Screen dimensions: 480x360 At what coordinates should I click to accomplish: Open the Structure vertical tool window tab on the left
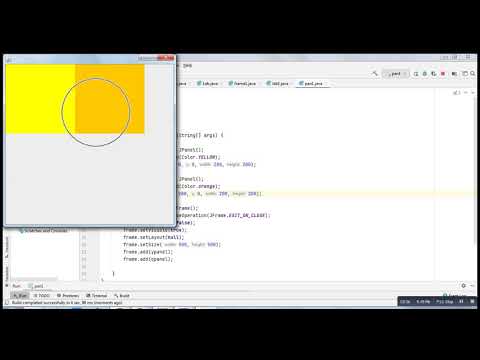(7, 247)
